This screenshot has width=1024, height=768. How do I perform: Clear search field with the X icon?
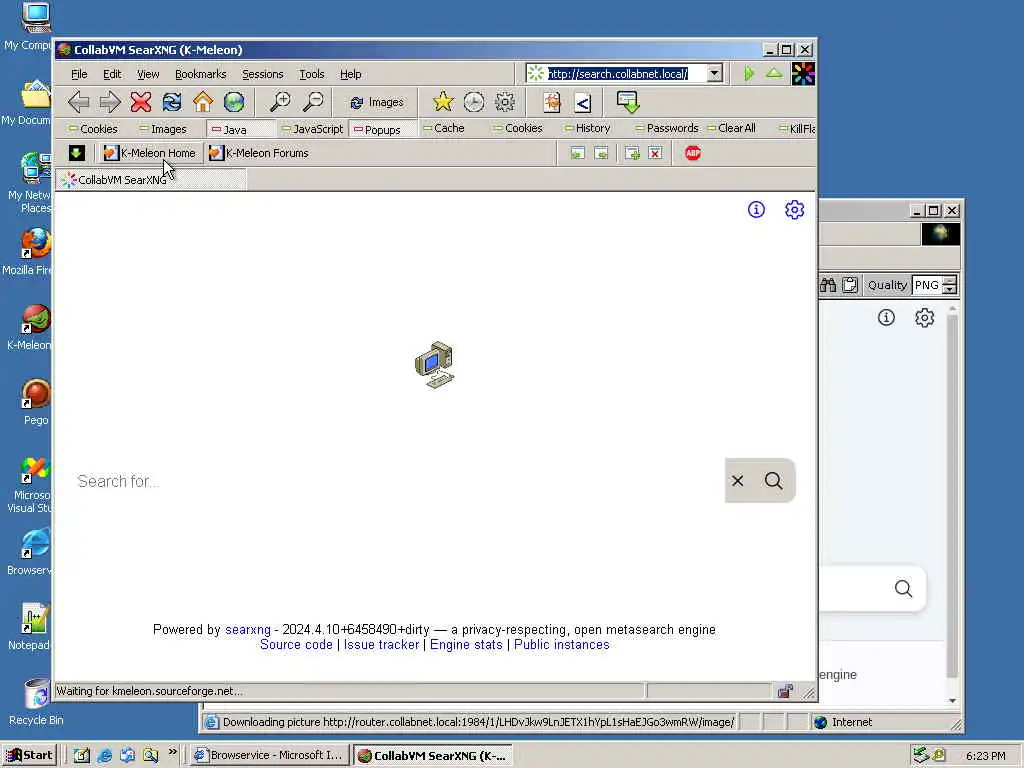[x=737, y=481]
